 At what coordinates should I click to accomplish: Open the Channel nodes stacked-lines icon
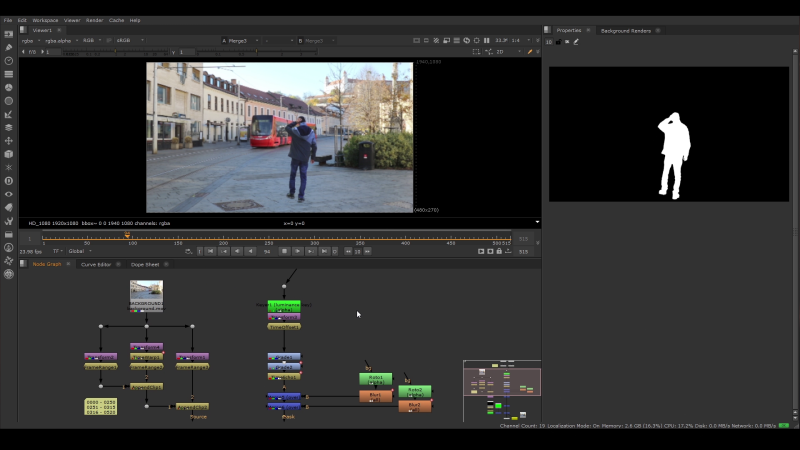pos(9,74)
